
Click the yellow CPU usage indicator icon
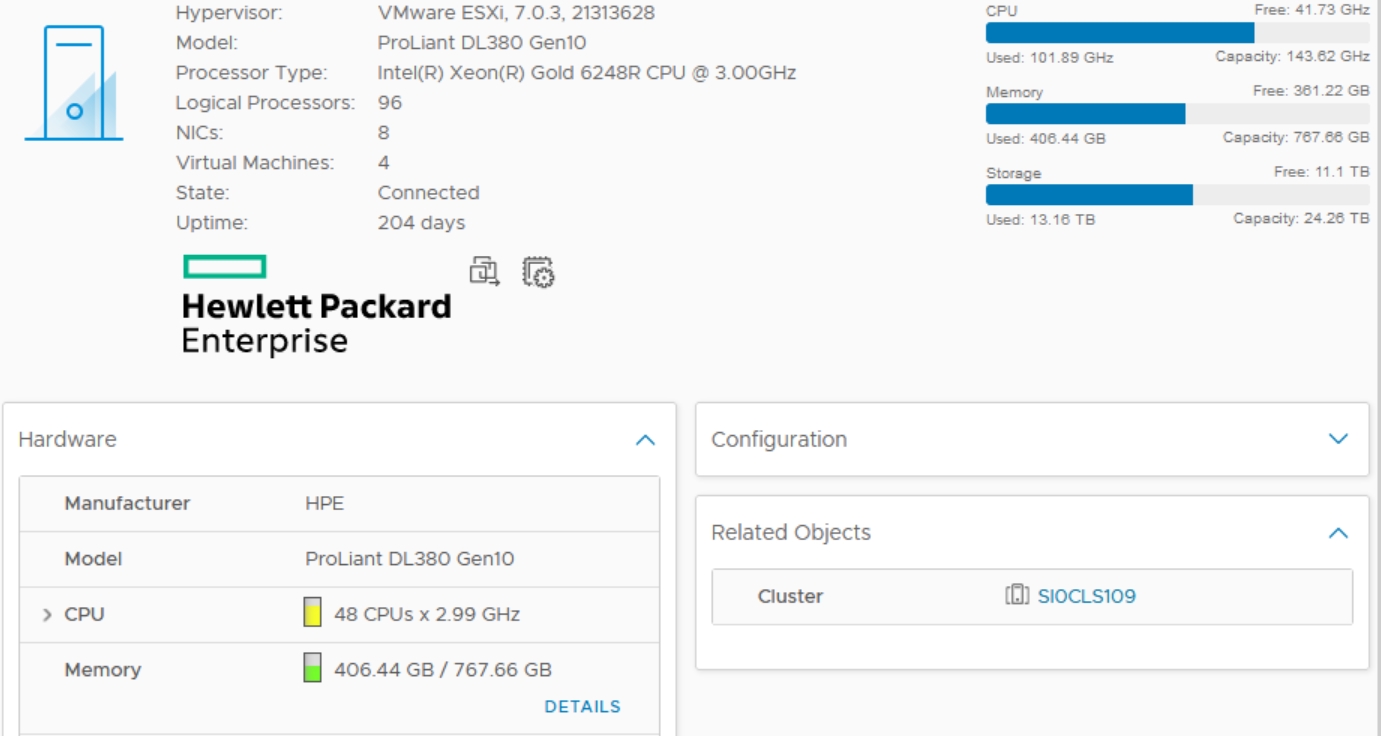click(x=313, y=613)
